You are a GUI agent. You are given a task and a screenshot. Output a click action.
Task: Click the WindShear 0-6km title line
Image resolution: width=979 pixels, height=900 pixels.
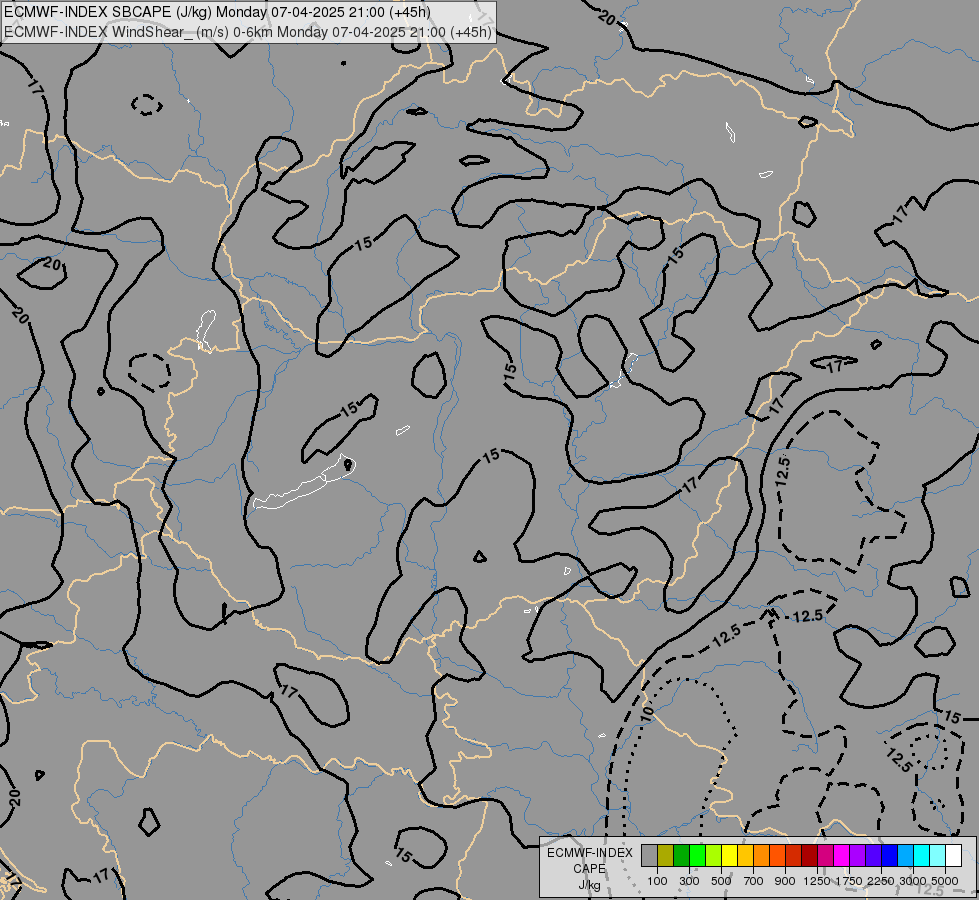[x=248, y=32]
